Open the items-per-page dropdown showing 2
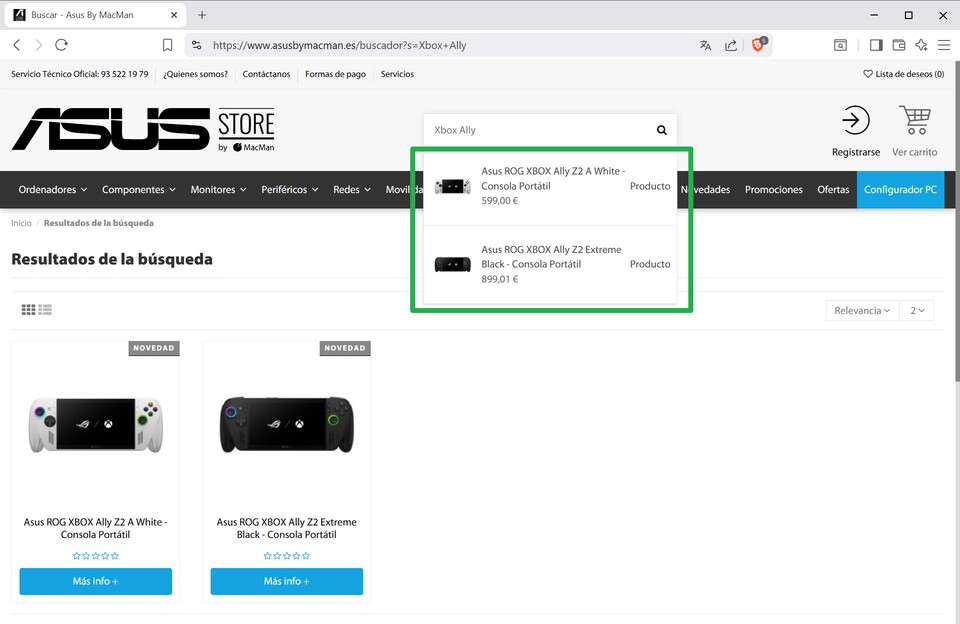 917,310
